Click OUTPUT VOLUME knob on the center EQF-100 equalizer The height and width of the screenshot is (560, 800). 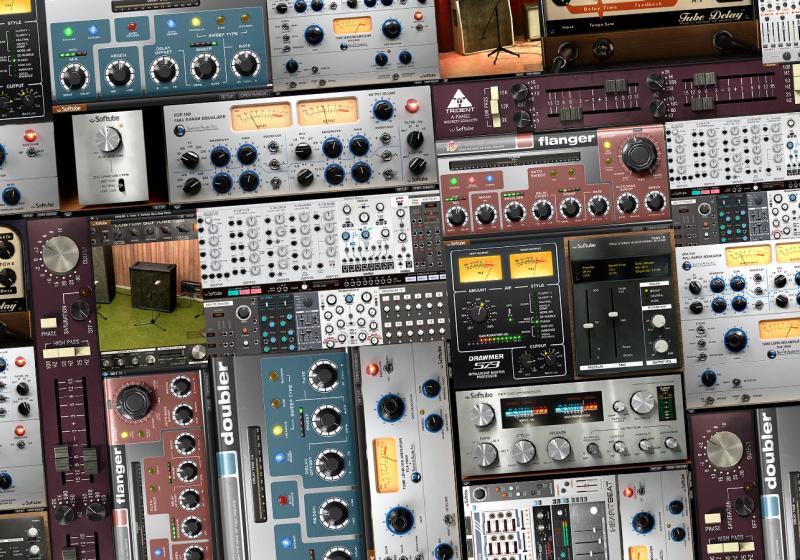tap(383, 110)
